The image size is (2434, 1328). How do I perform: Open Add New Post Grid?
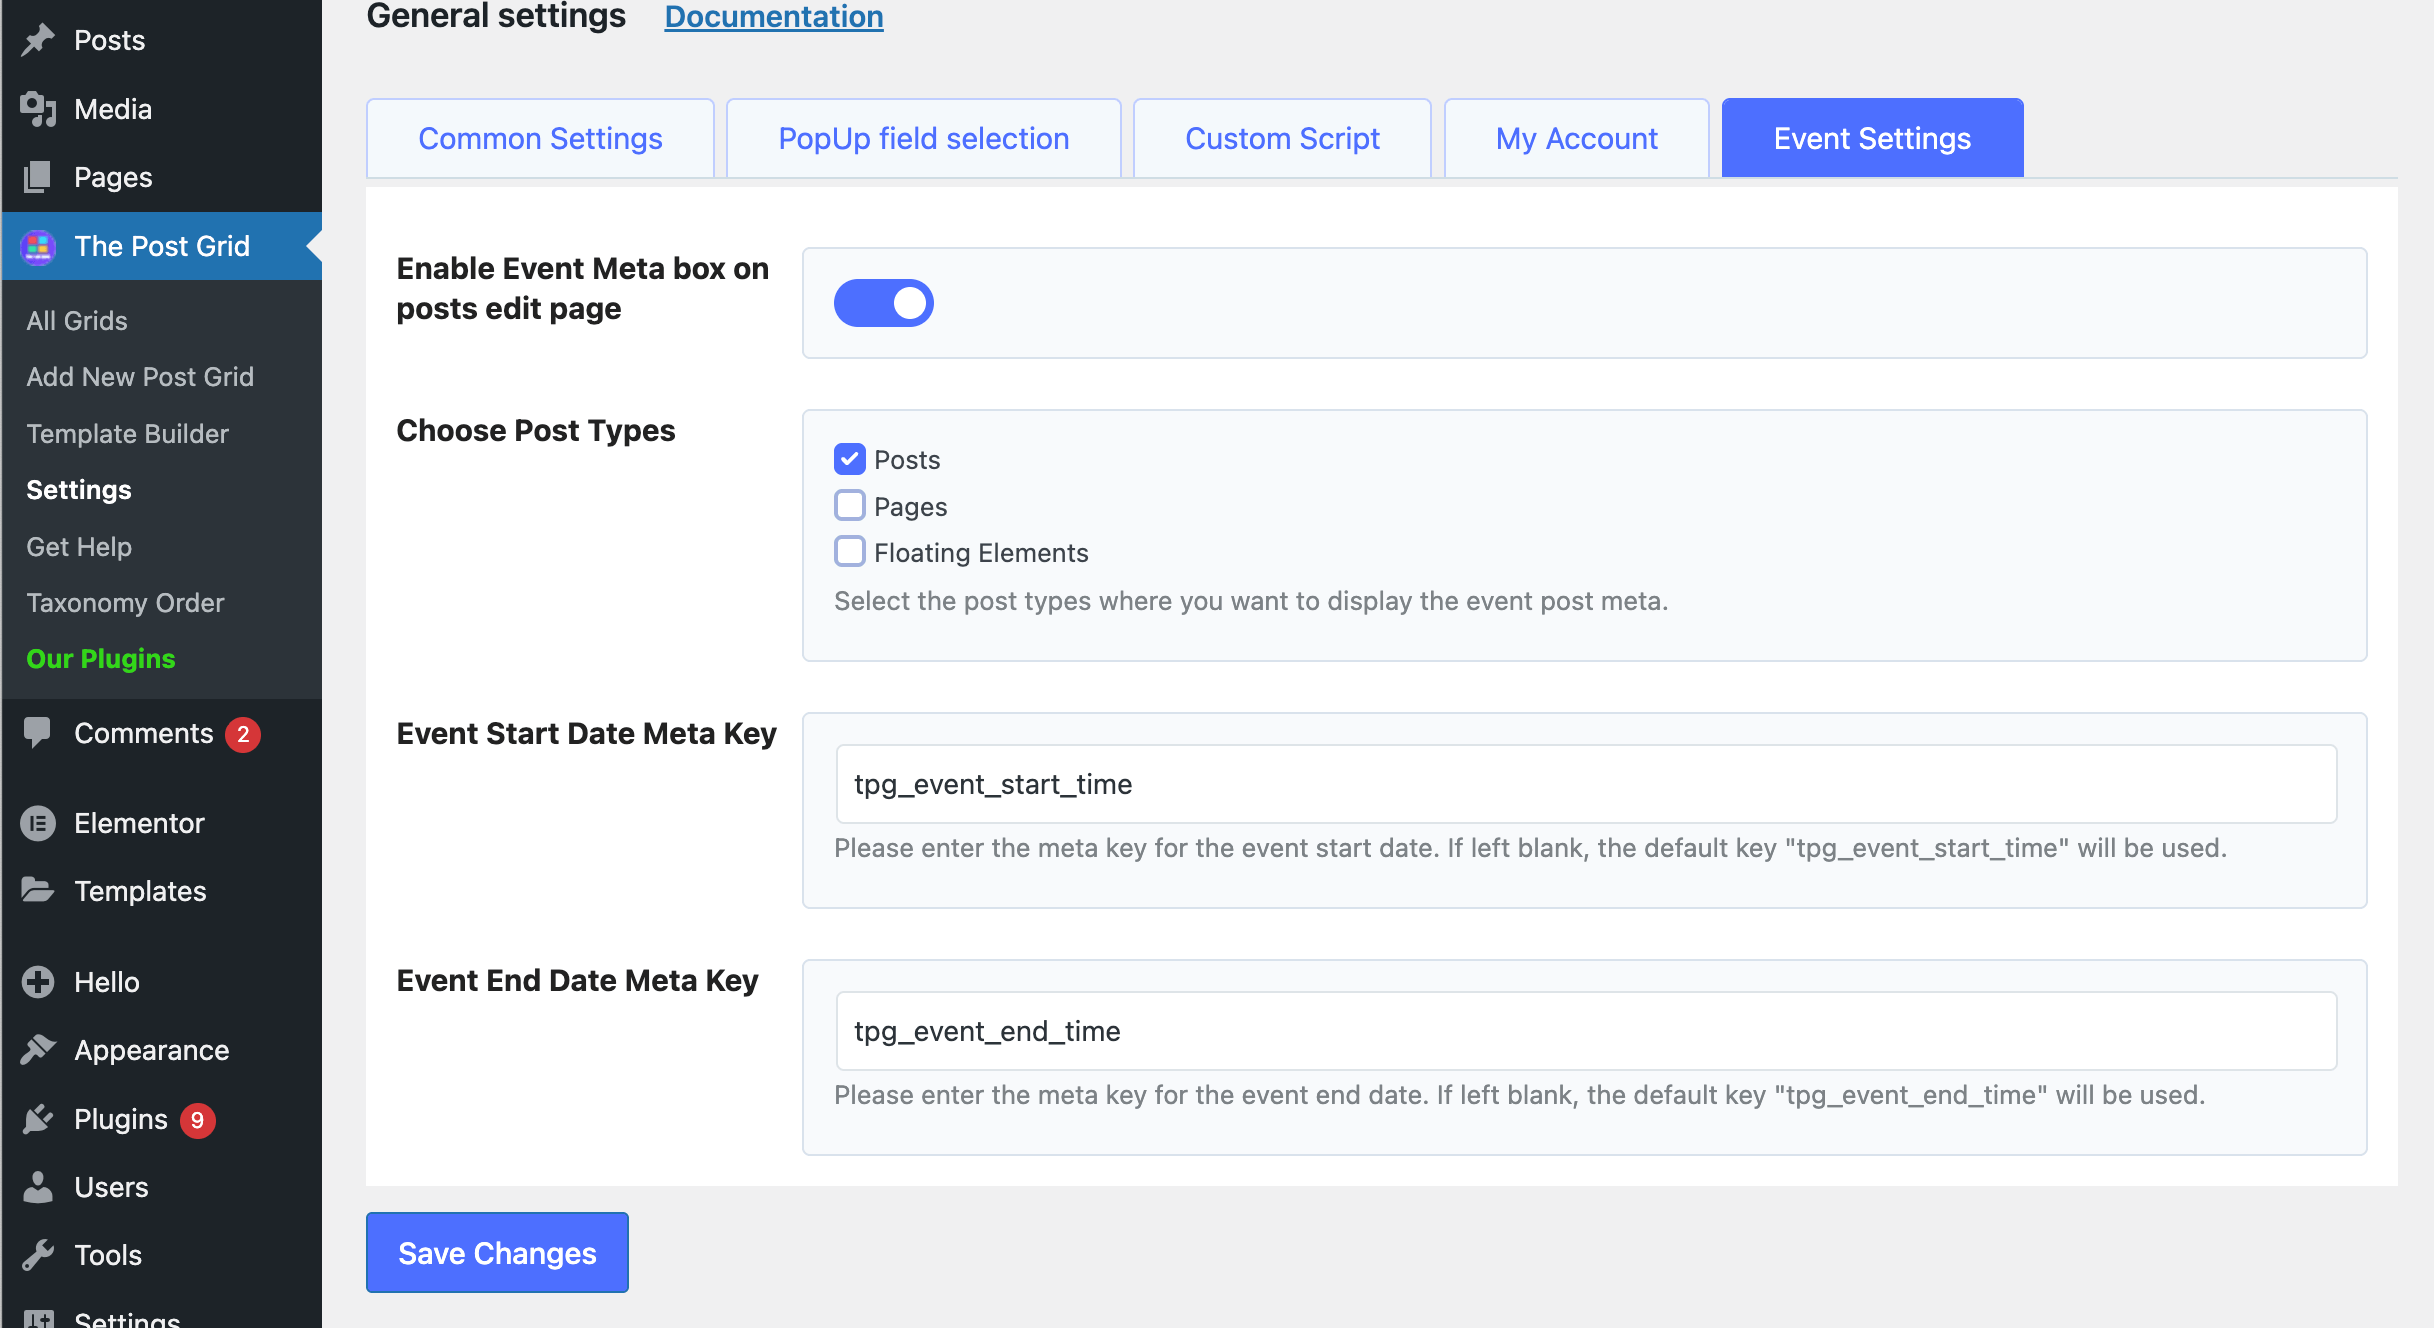click(140, 377)
